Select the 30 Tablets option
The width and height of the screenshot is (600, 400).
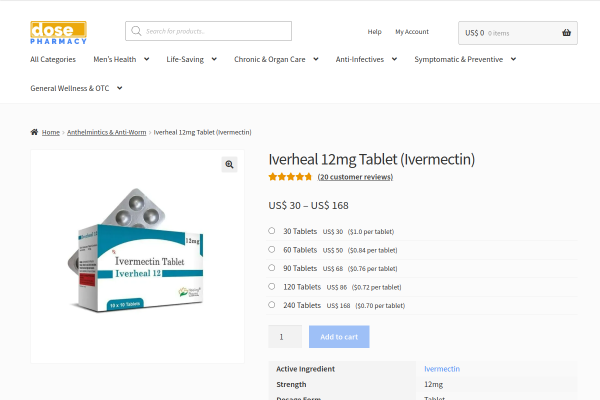pos(272,231)
